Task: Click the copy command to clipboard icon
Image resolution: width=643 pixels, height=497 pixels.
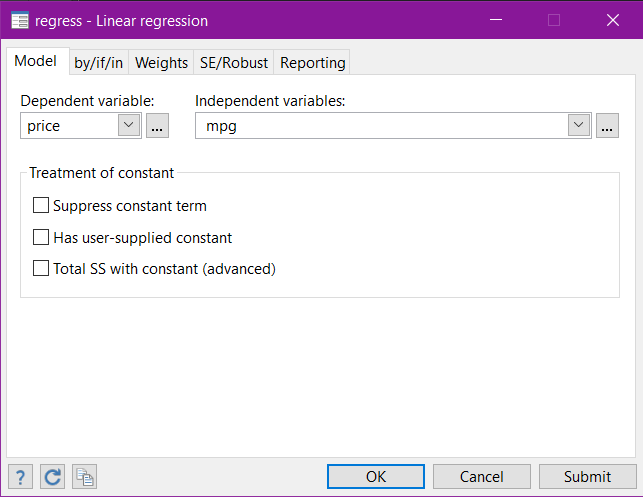Action: click(84, 477)
